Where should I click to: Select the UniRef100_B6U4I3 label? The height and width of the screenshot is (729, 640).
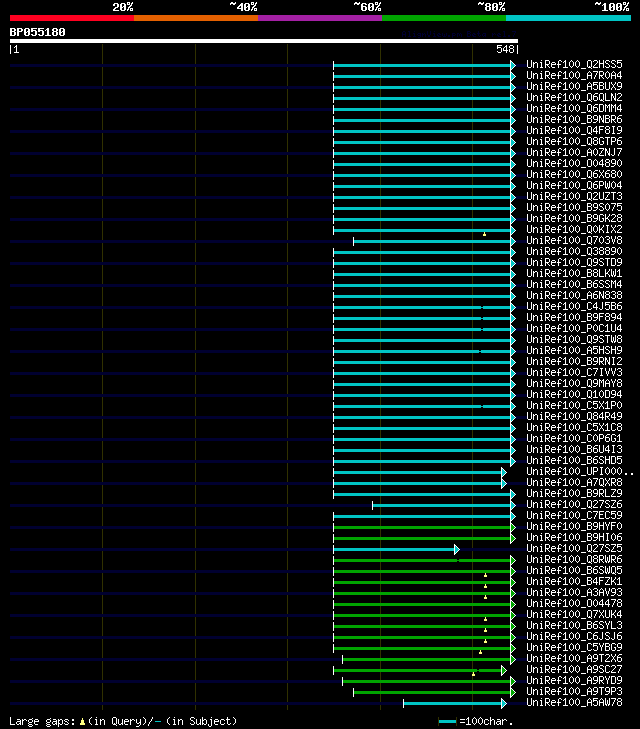pos(574,450)
